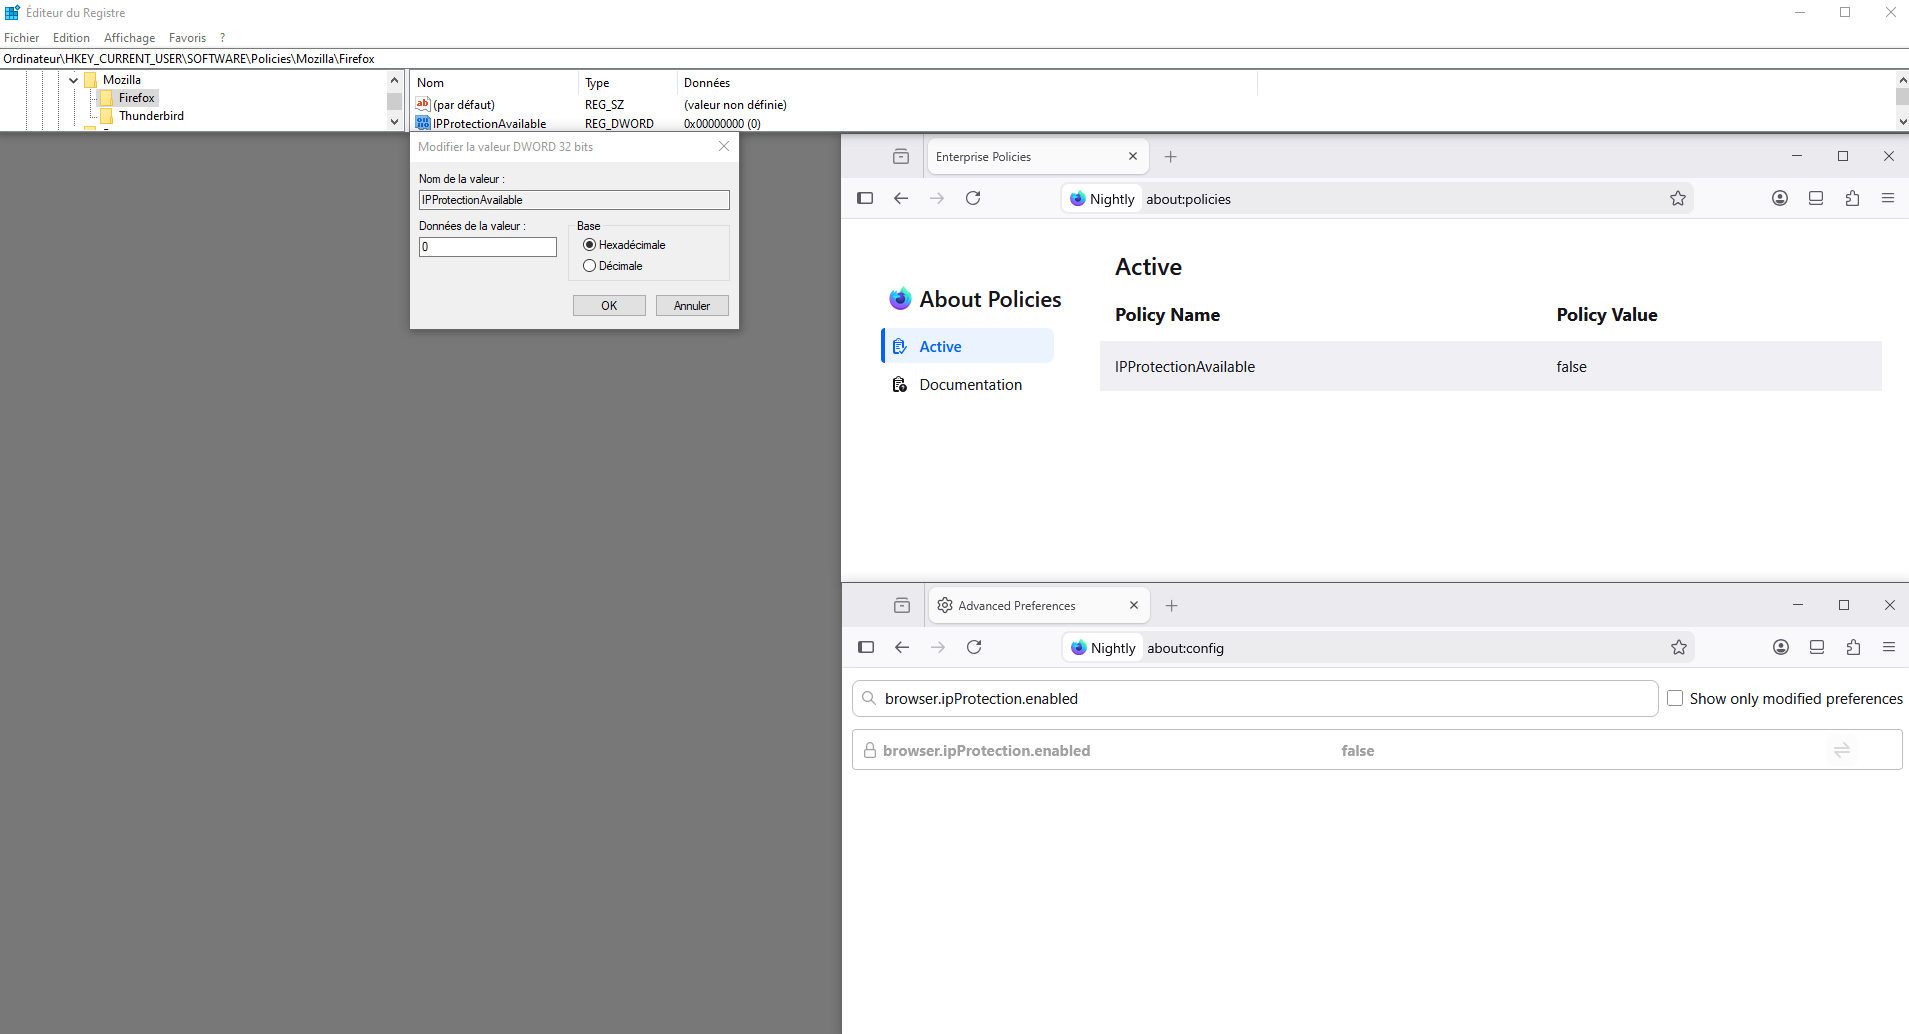The height and width of the screenshot is (1034, 1909).
Task: Enable Show only modified preferences
Action: [x=1675, y=699]
